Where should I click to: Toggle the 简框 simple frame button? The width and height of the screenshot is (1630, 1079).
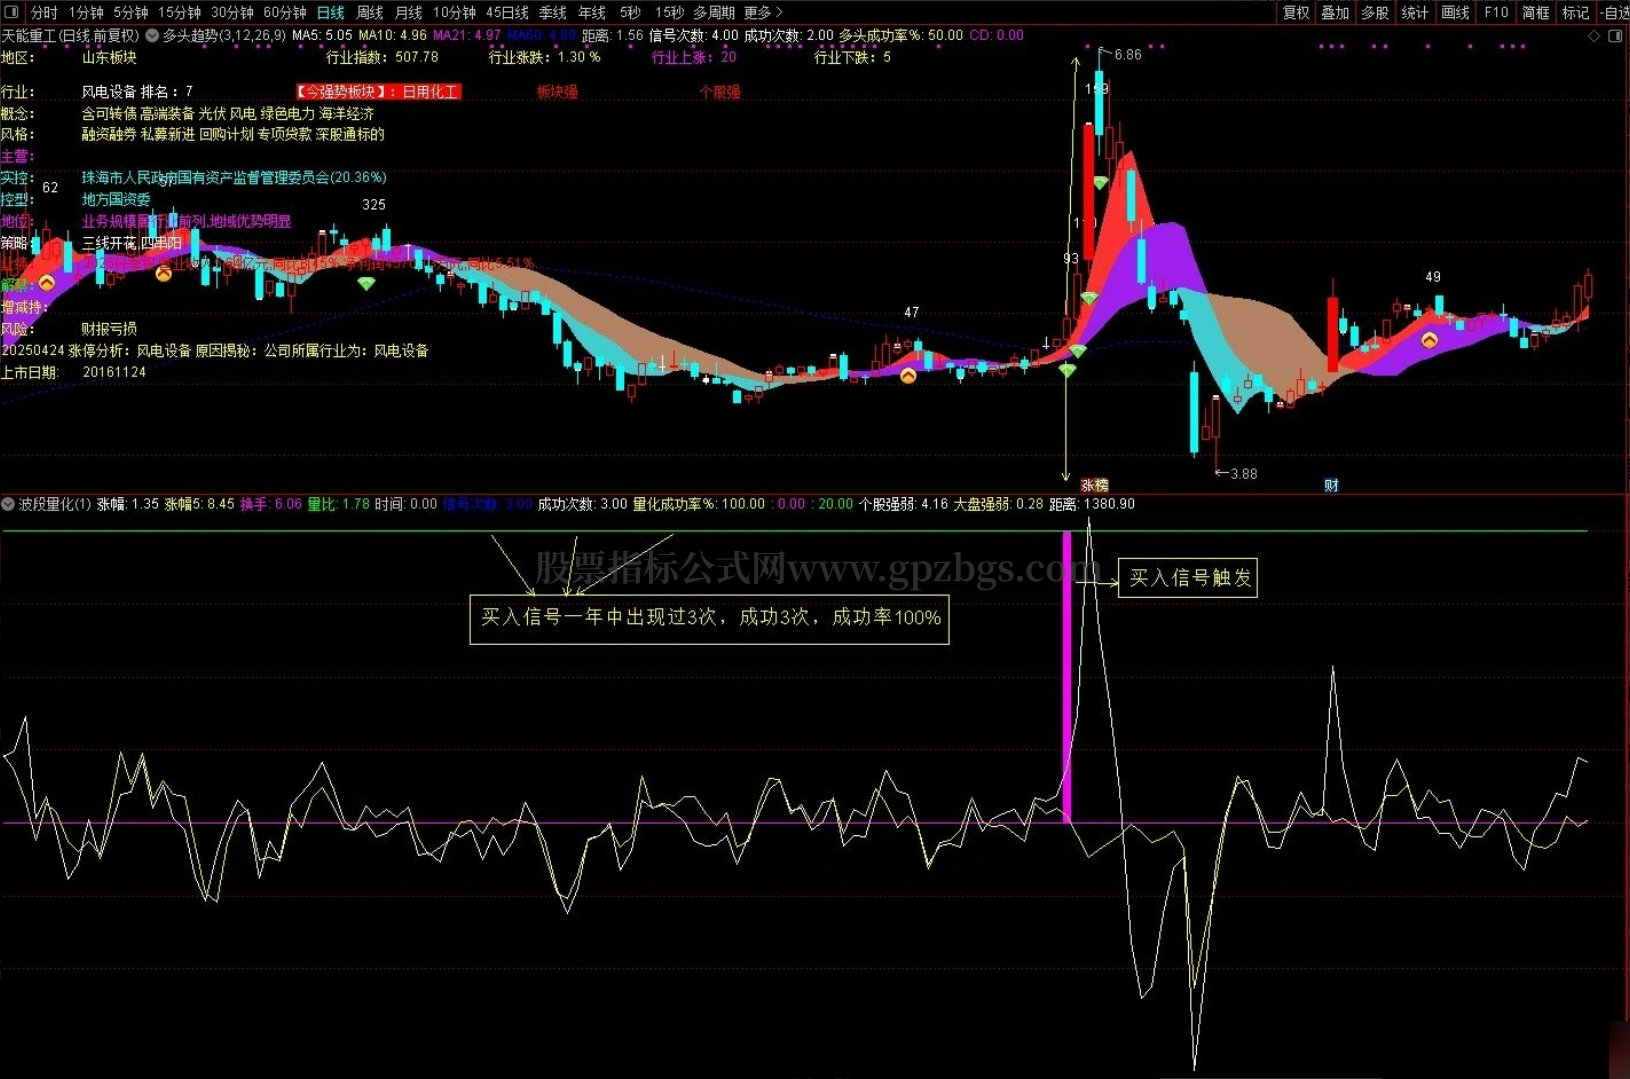coord(1536,12)
